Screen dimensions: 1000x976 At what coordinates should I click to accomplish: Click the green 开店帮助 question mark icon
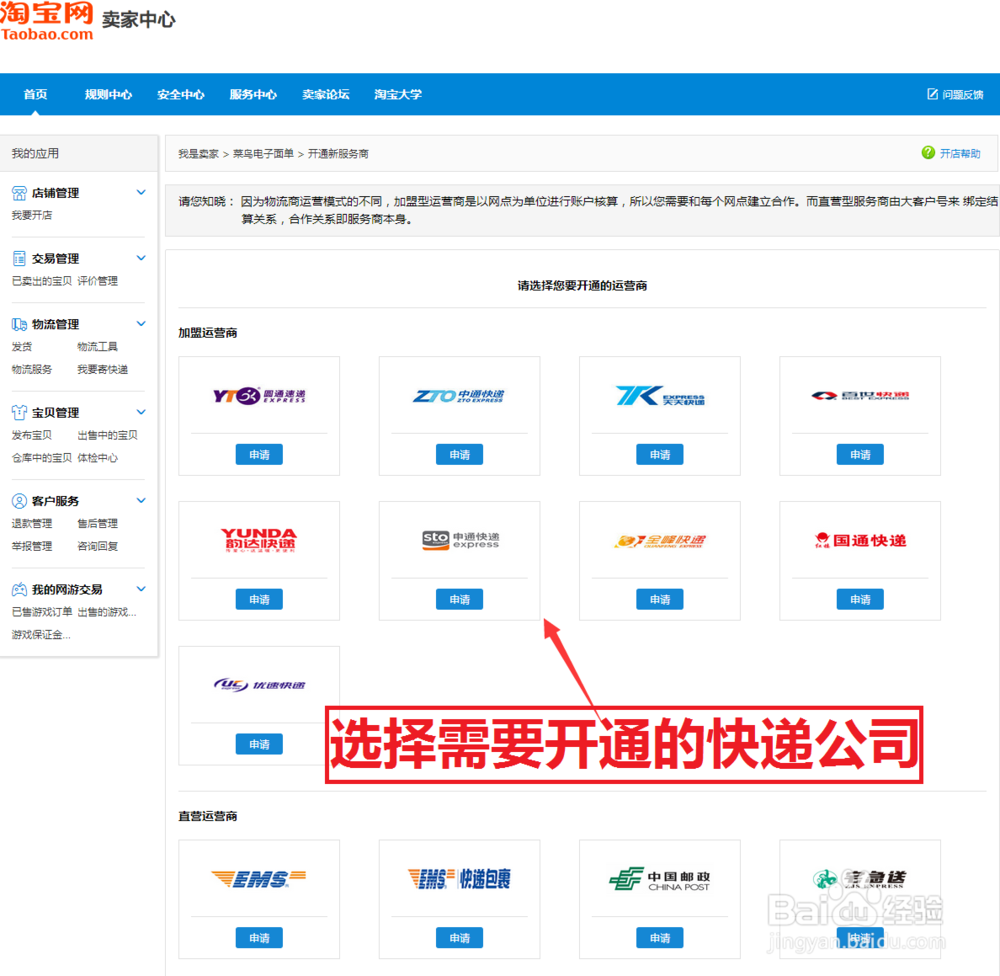928,152
